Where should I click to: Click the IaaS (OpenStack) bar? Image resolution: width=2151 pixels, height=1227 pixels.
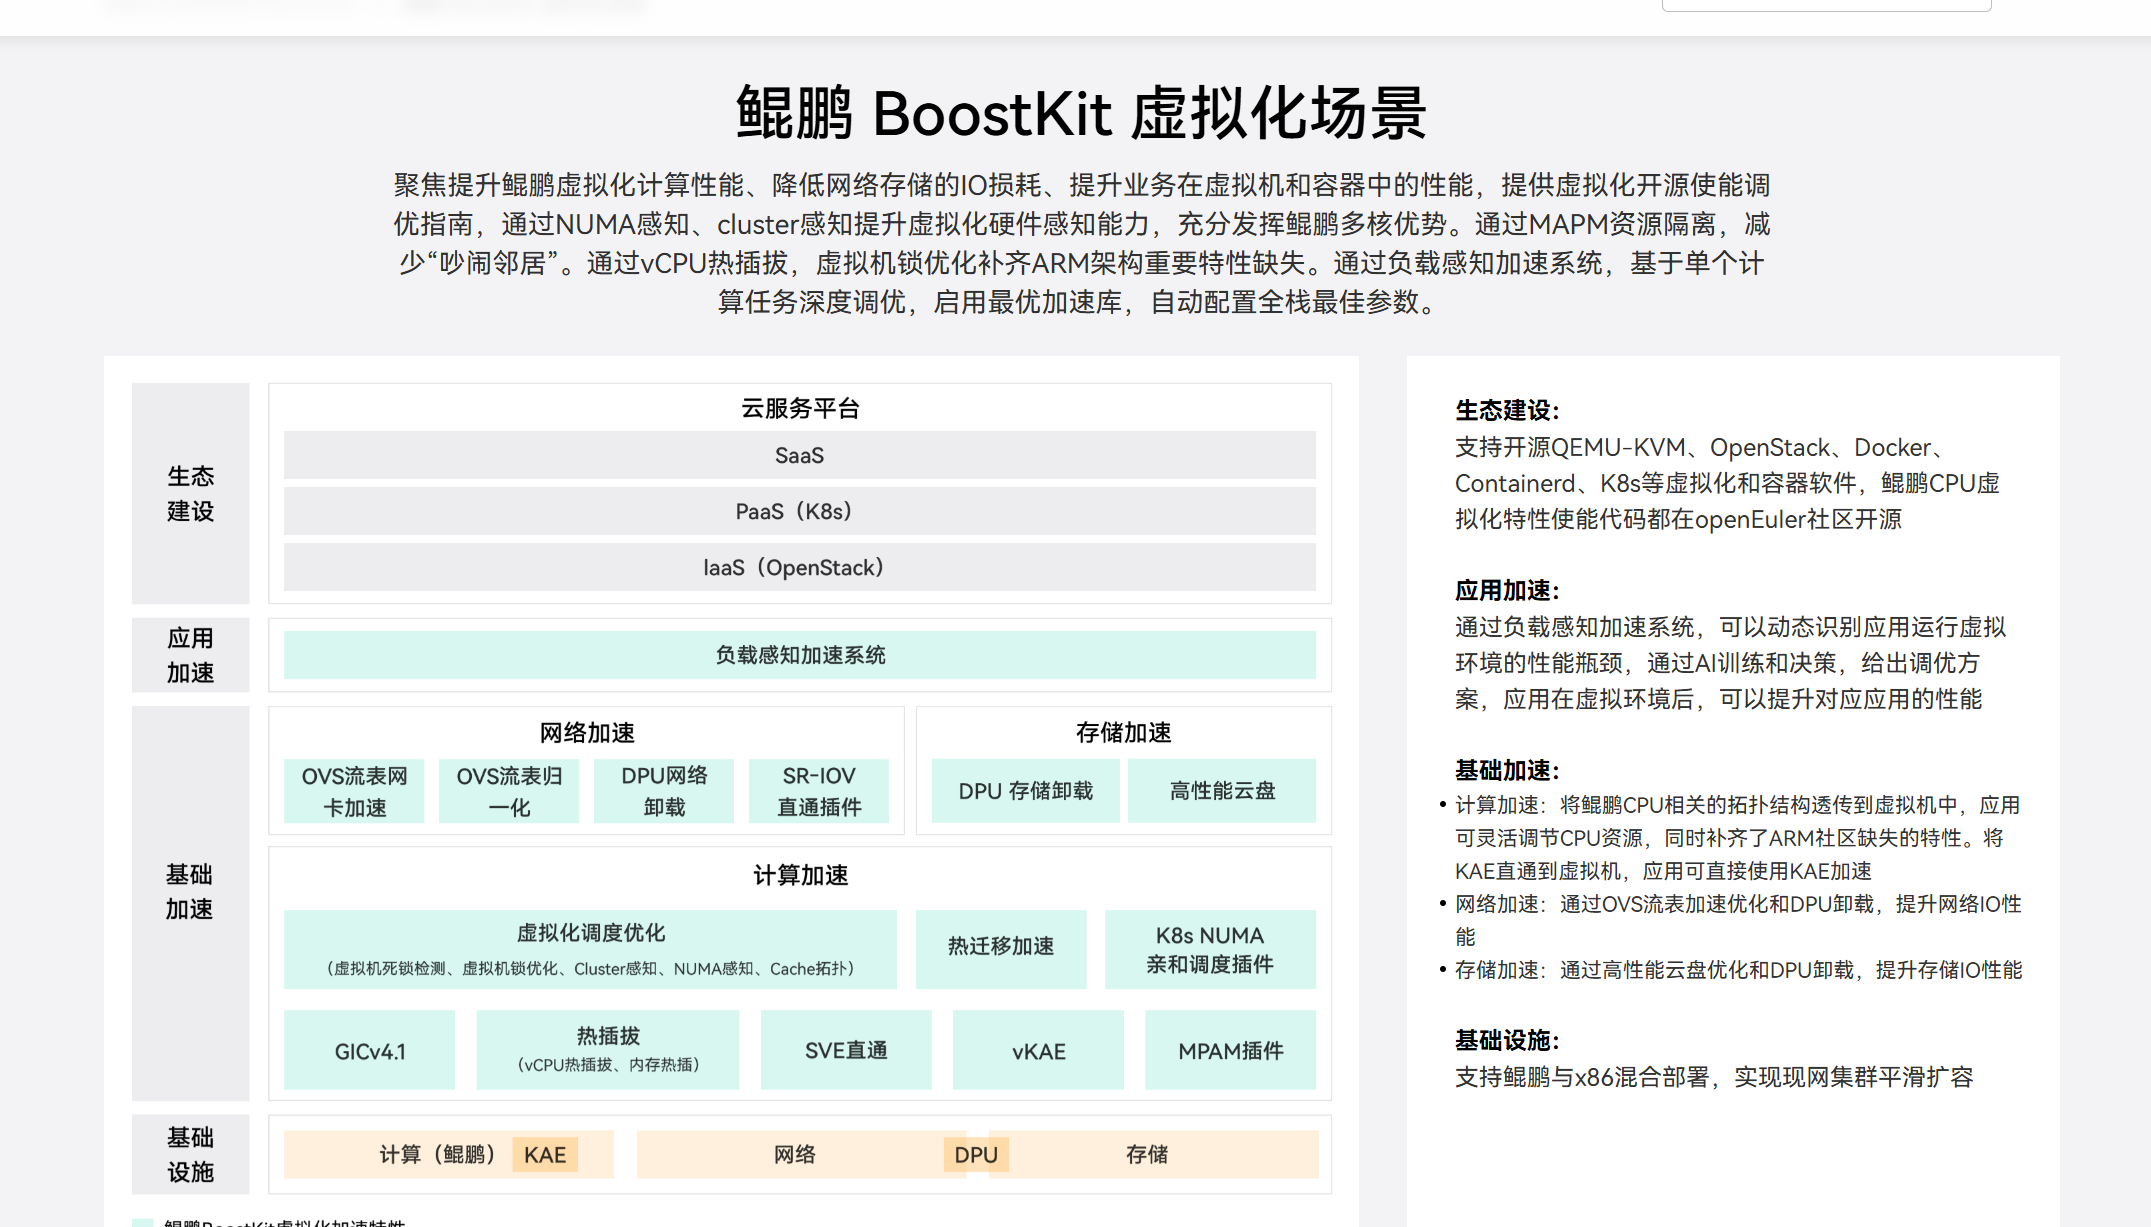point(799,568)
